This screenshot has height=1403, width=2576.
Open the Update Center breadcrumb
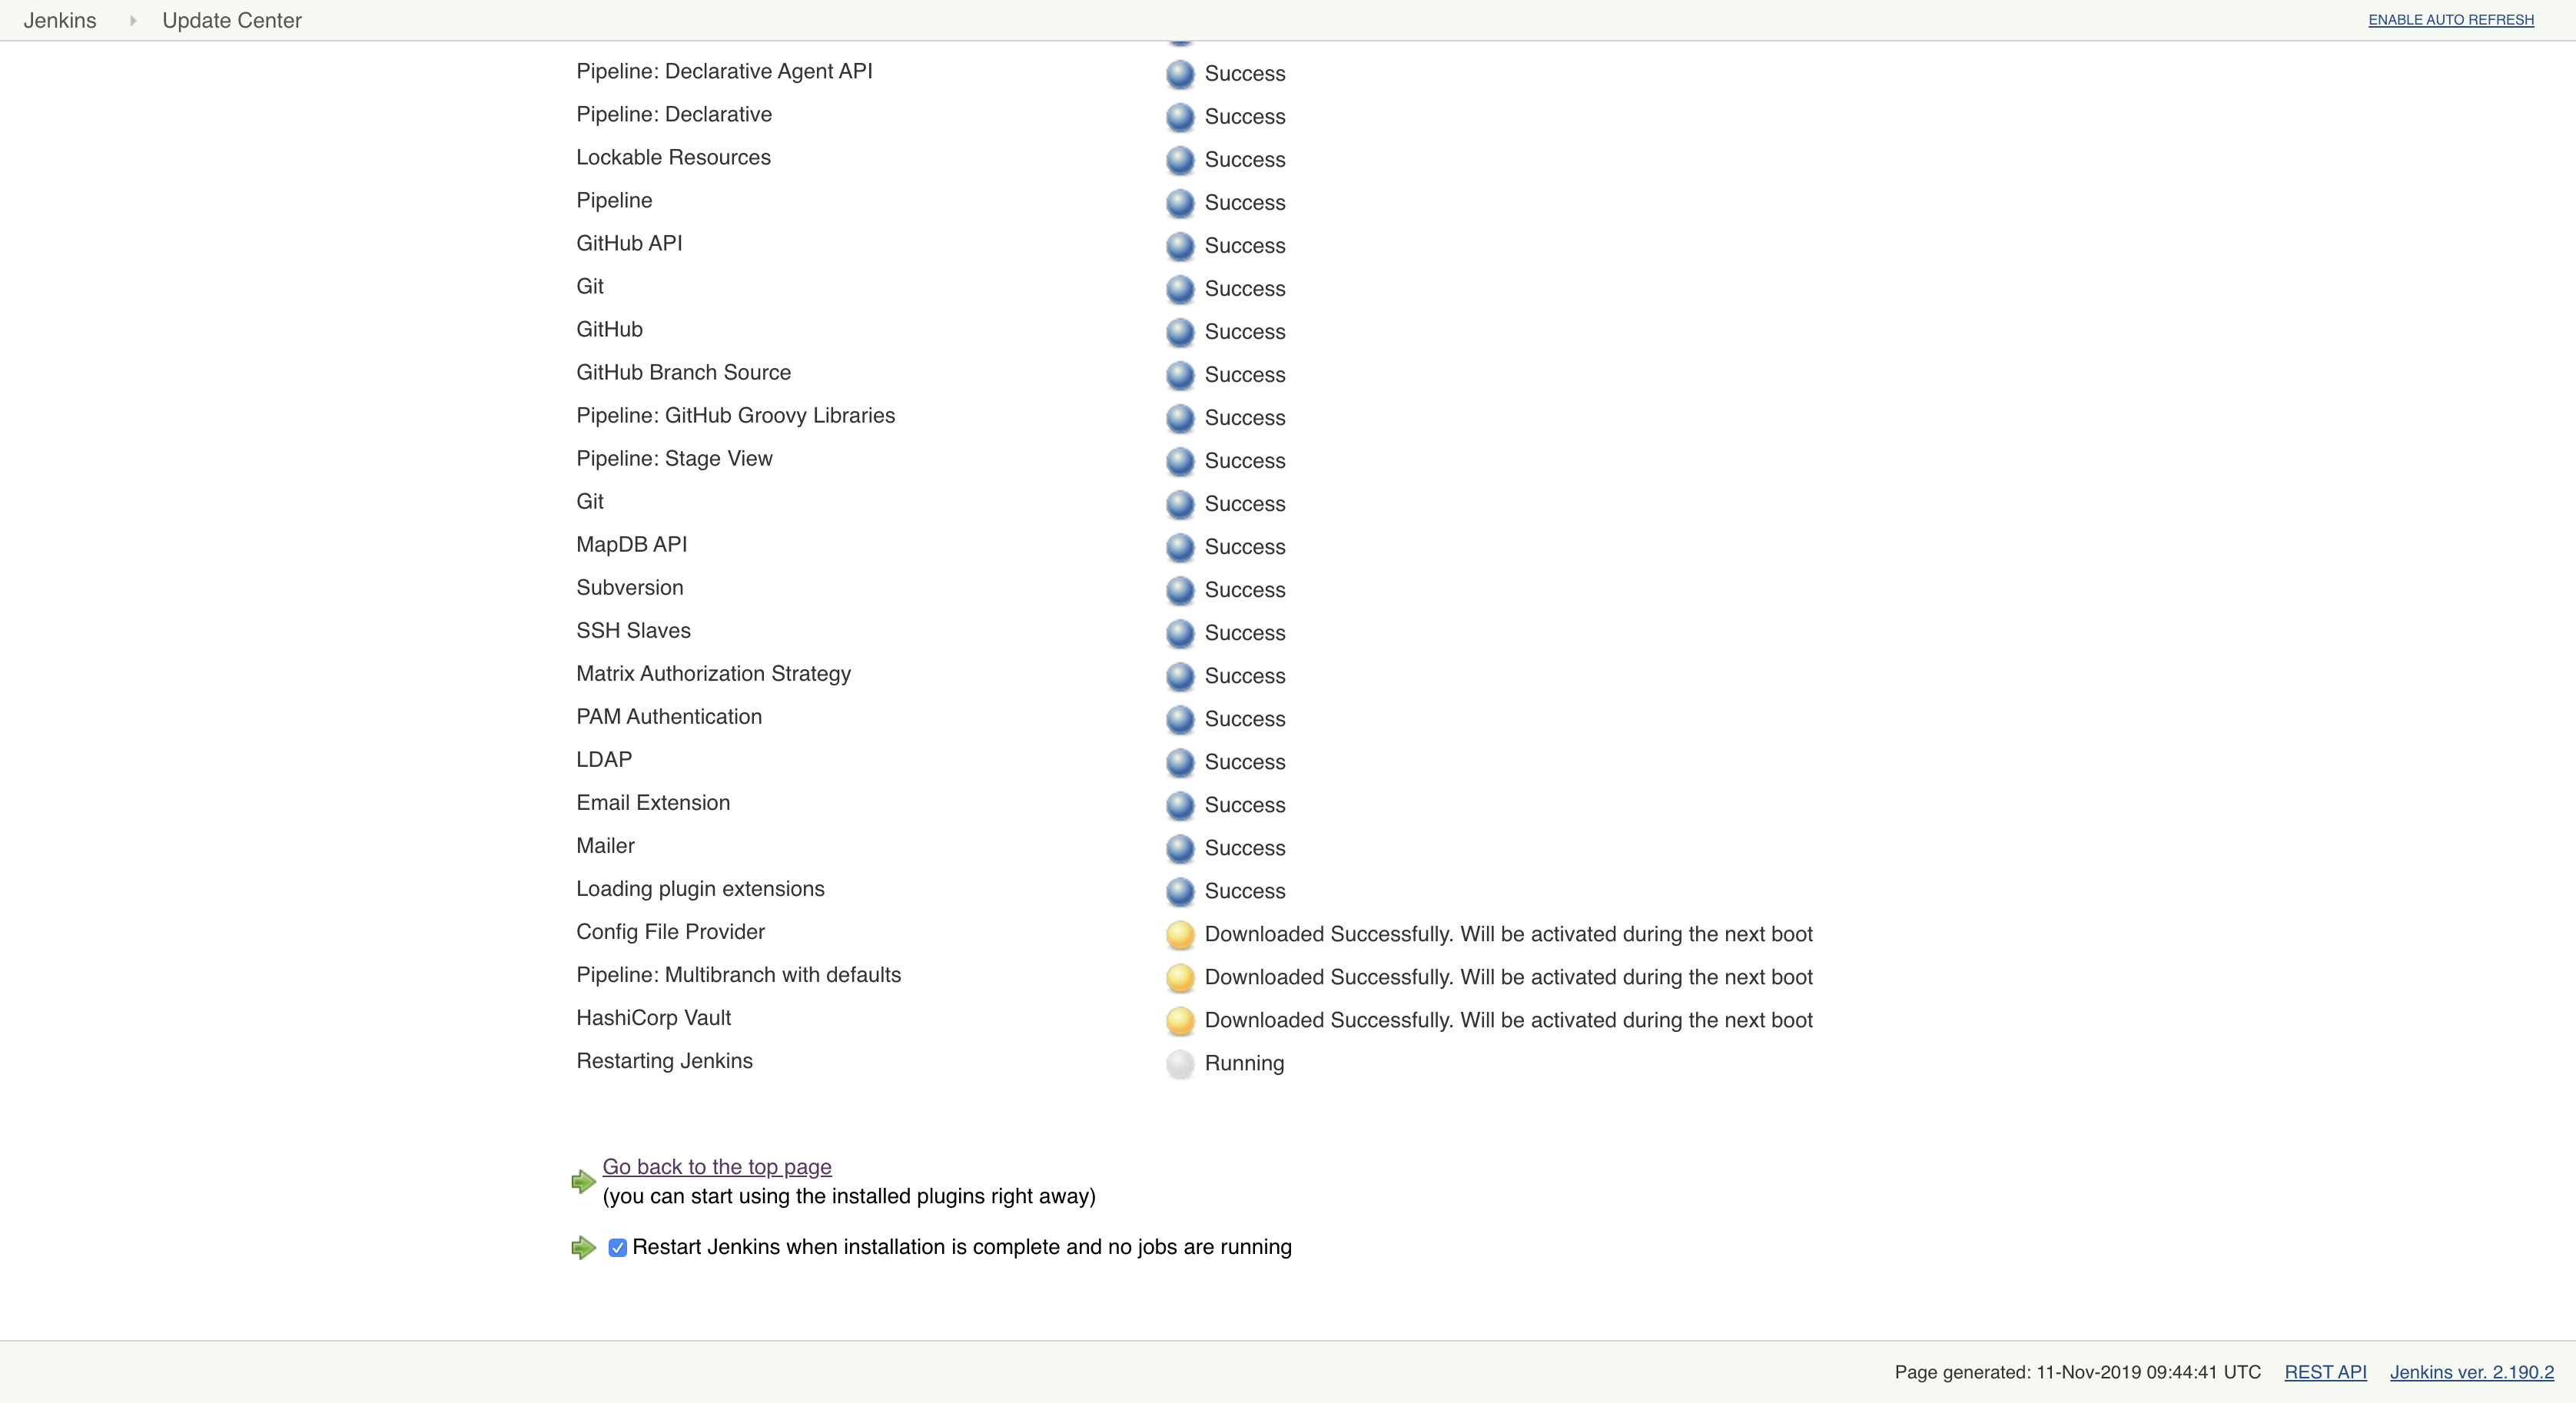click(x=232, y=20)
